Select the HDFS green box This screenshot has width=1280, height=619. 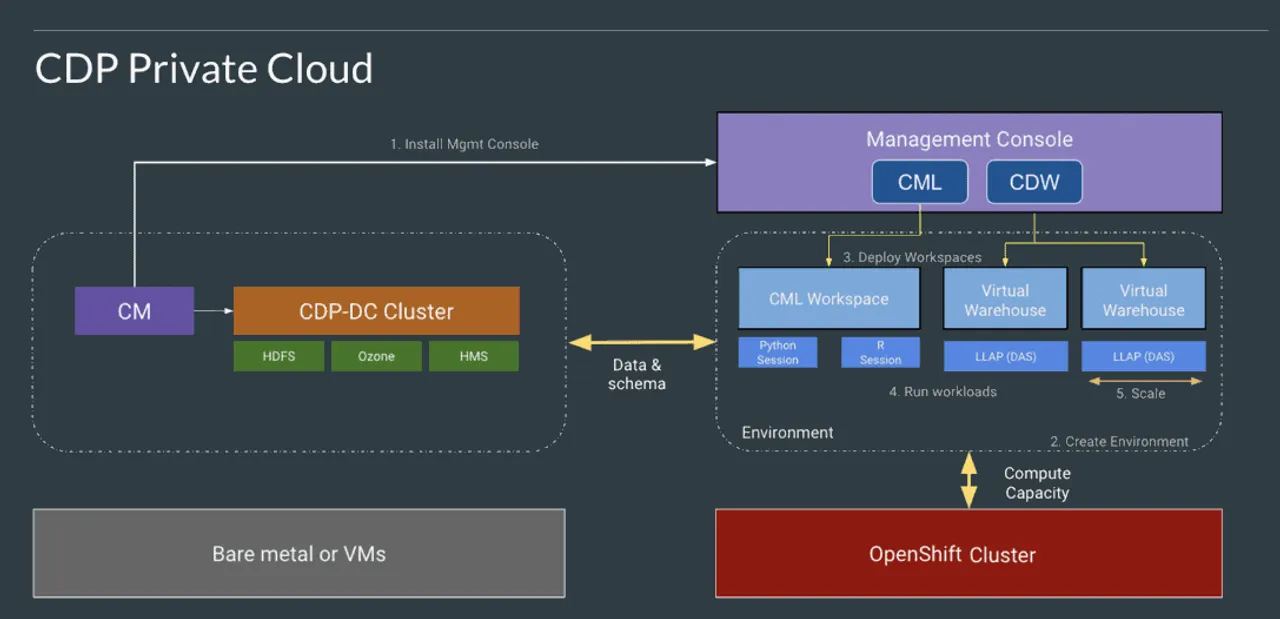point(278,356)
